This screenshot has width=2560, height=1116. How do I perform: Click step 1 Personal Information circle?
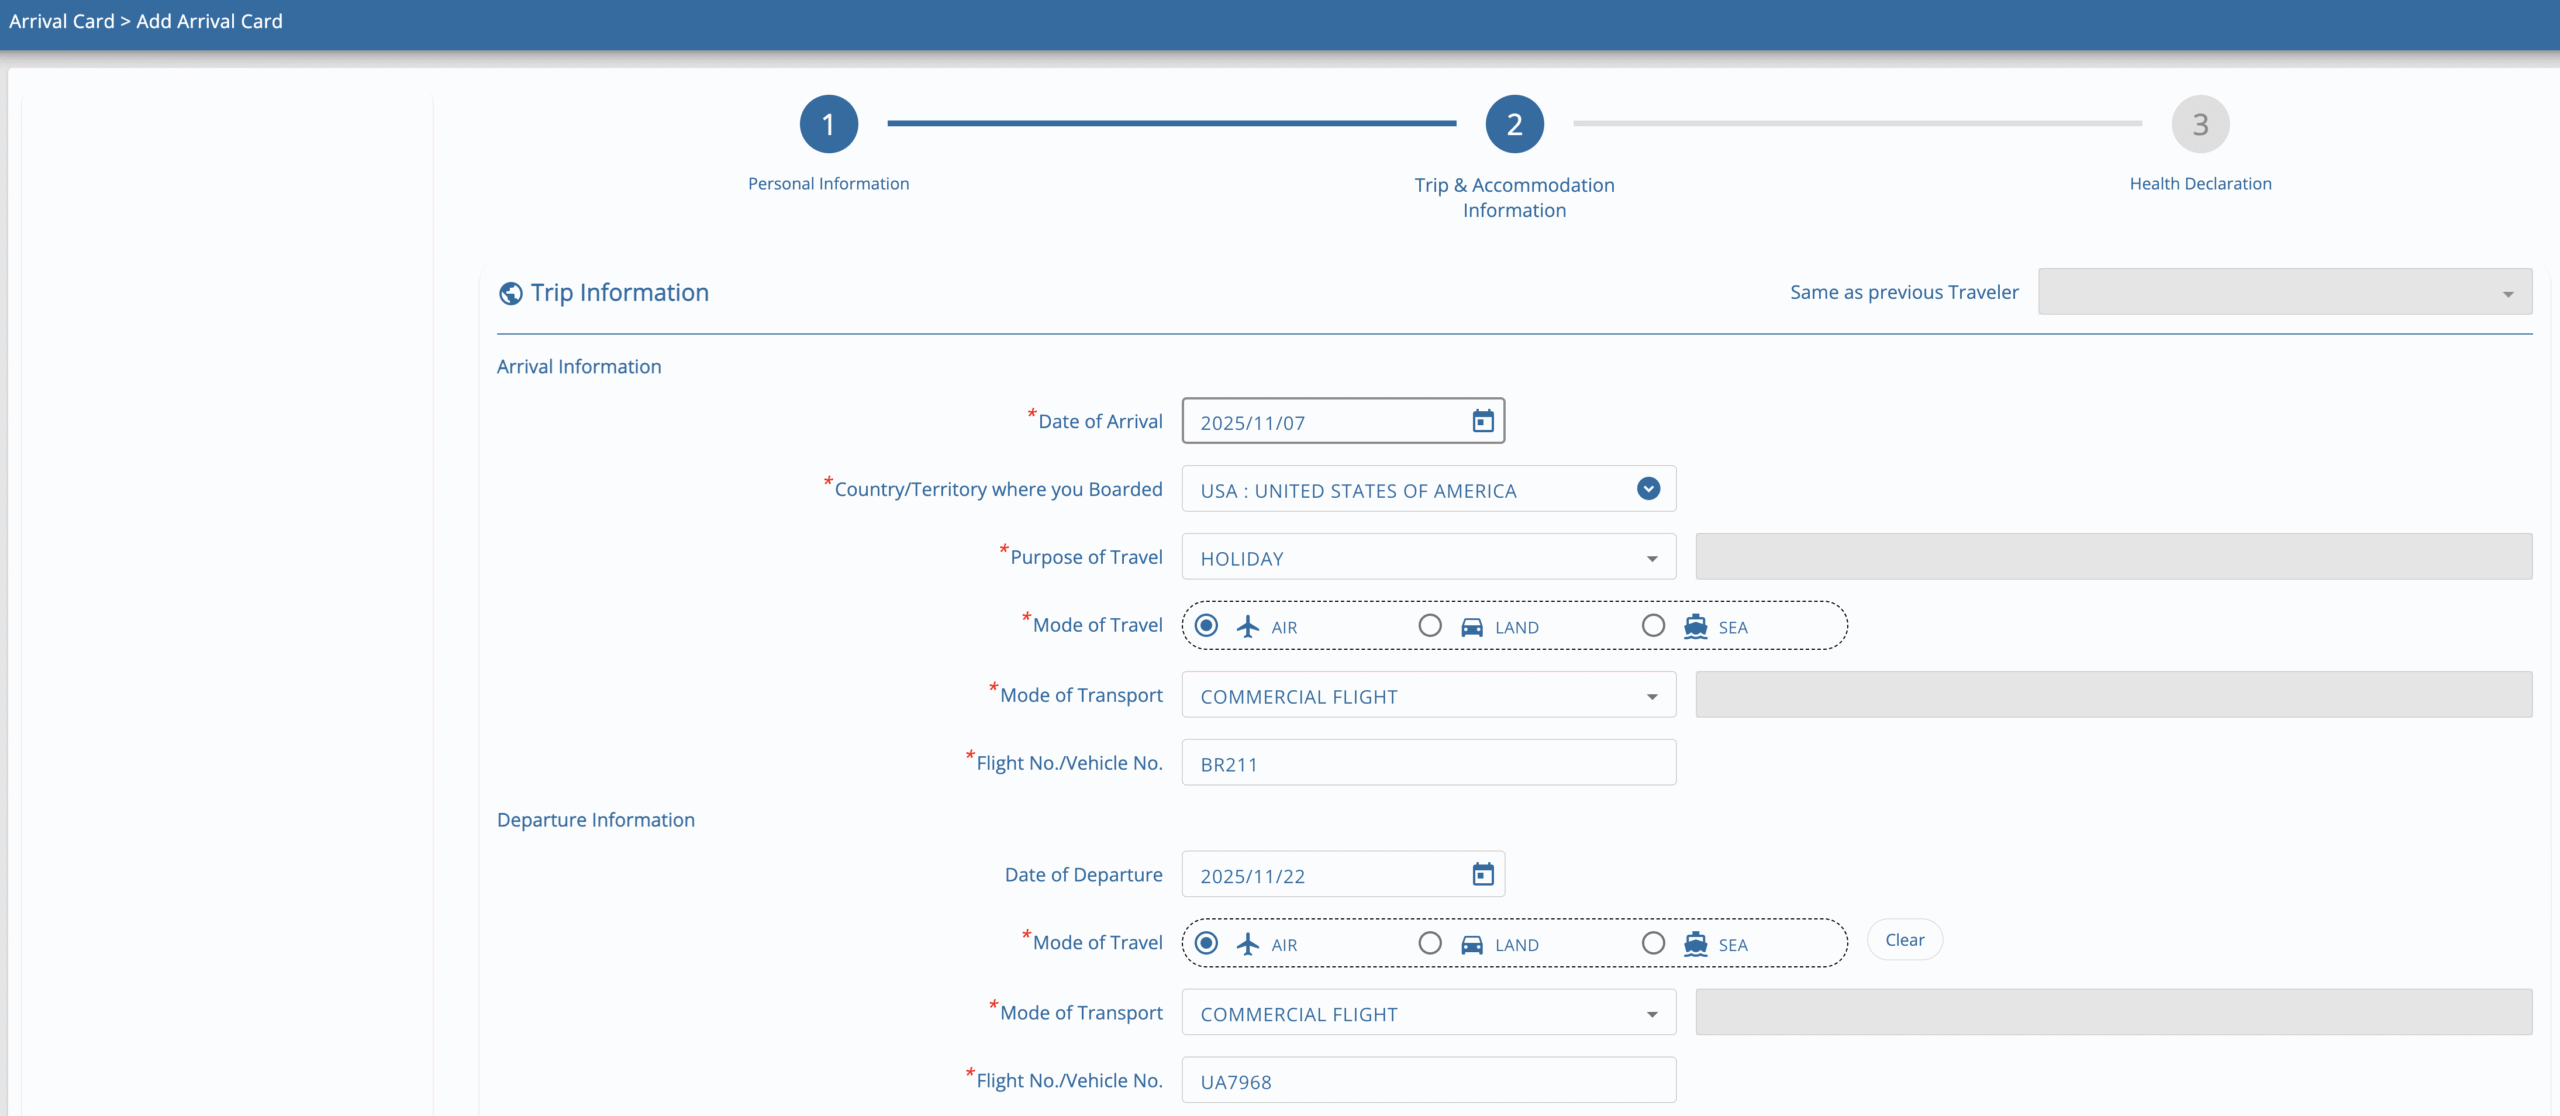pos(827,123)
